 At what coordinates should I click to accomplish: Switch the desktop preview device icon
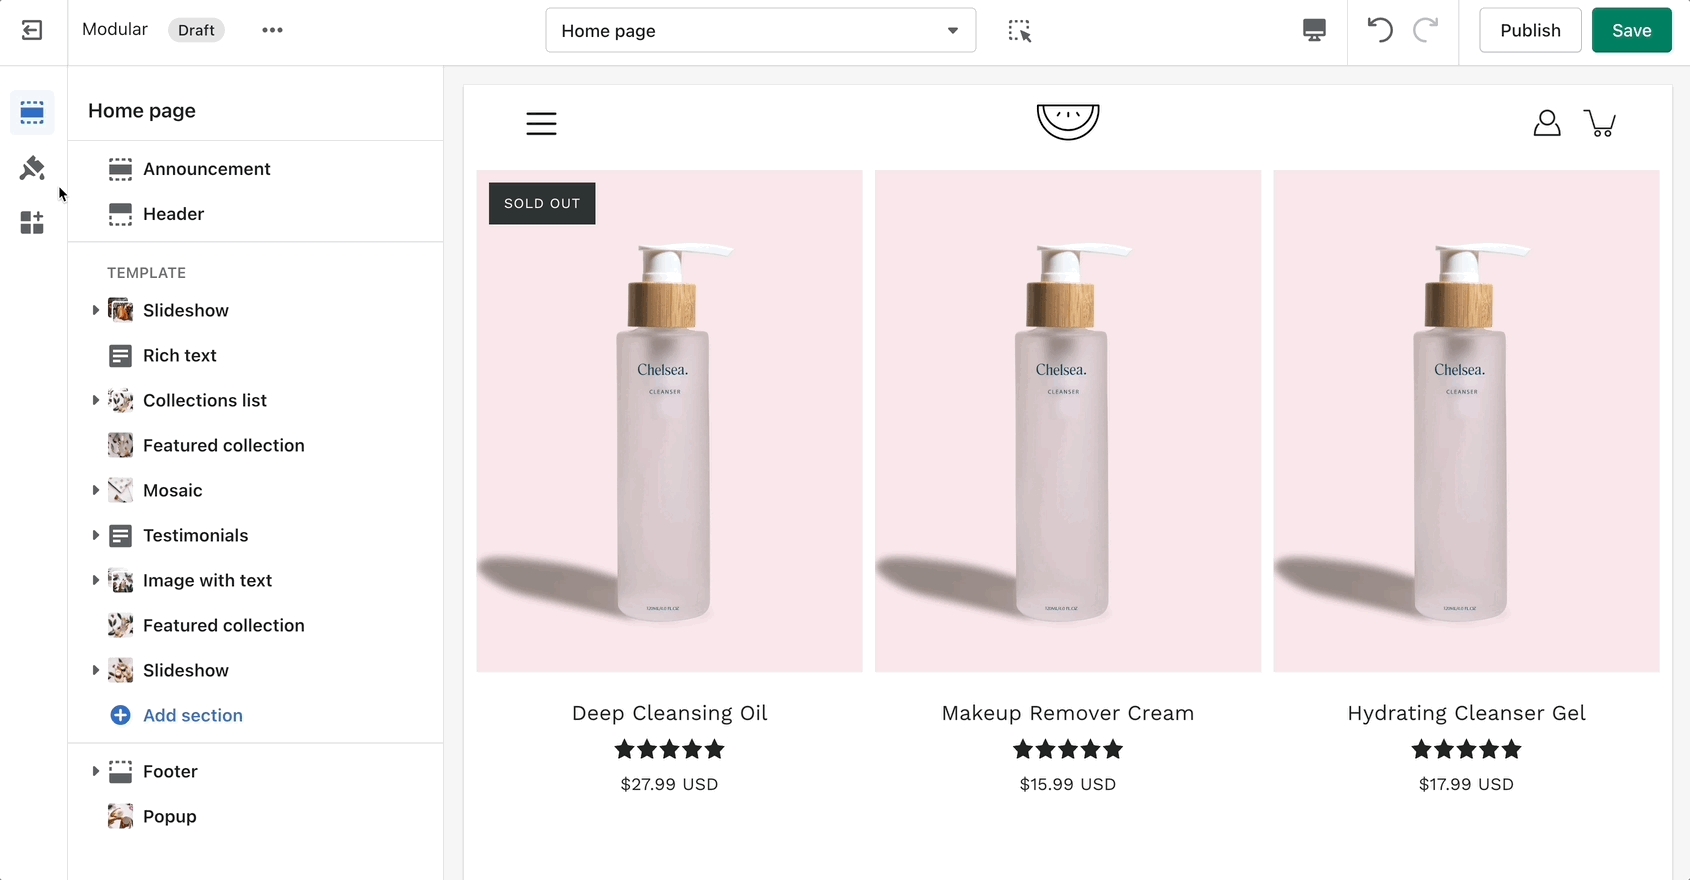point(1314,30)
